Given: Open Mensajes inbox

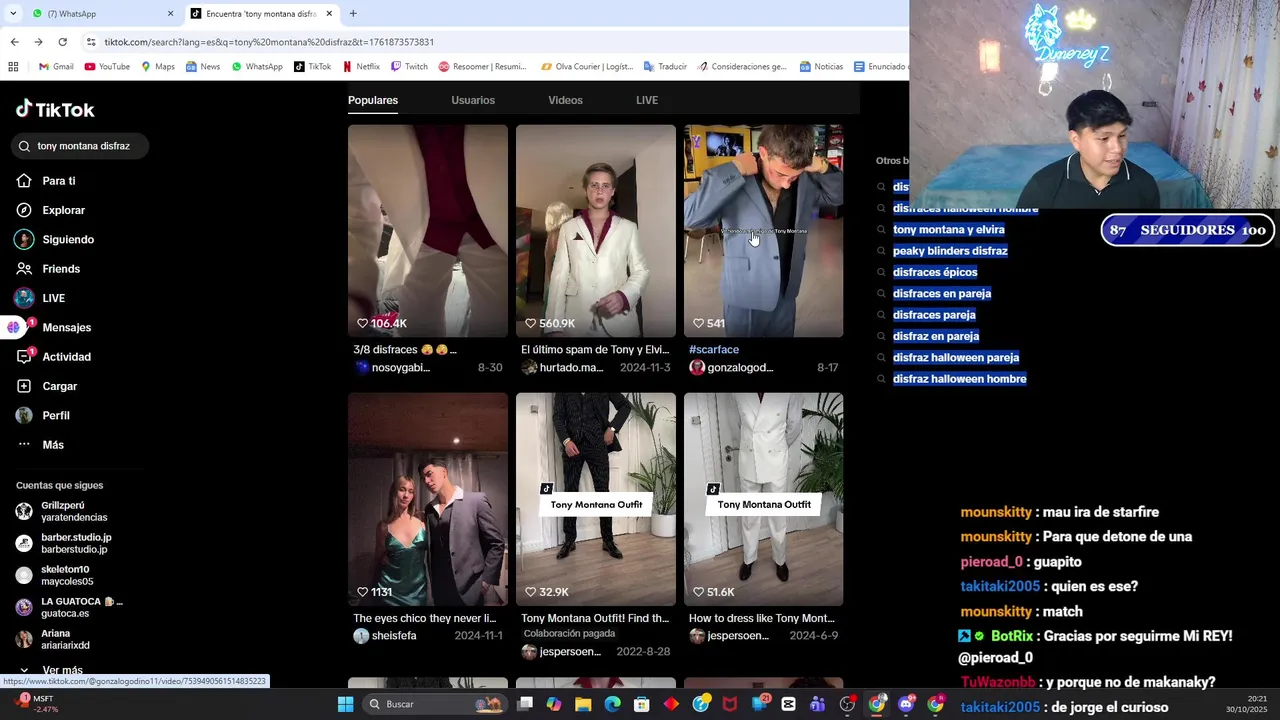Looking at the screenshot, I should 53,327.
